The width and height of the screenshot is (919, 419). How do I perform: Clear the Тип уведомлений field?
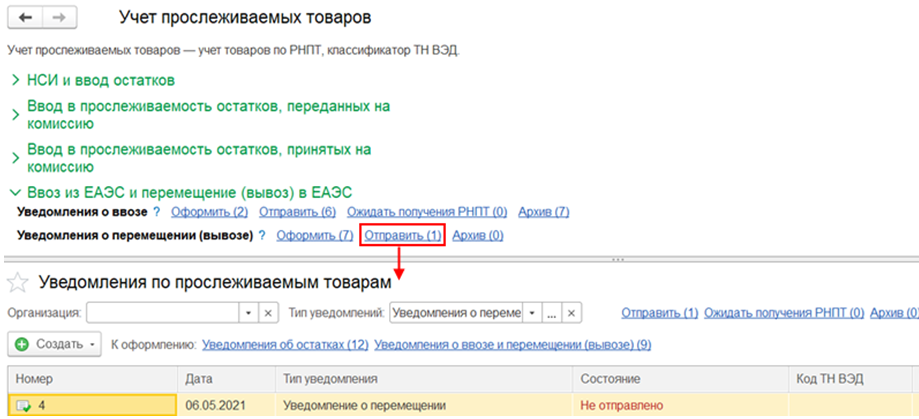[x=573, y=313]
